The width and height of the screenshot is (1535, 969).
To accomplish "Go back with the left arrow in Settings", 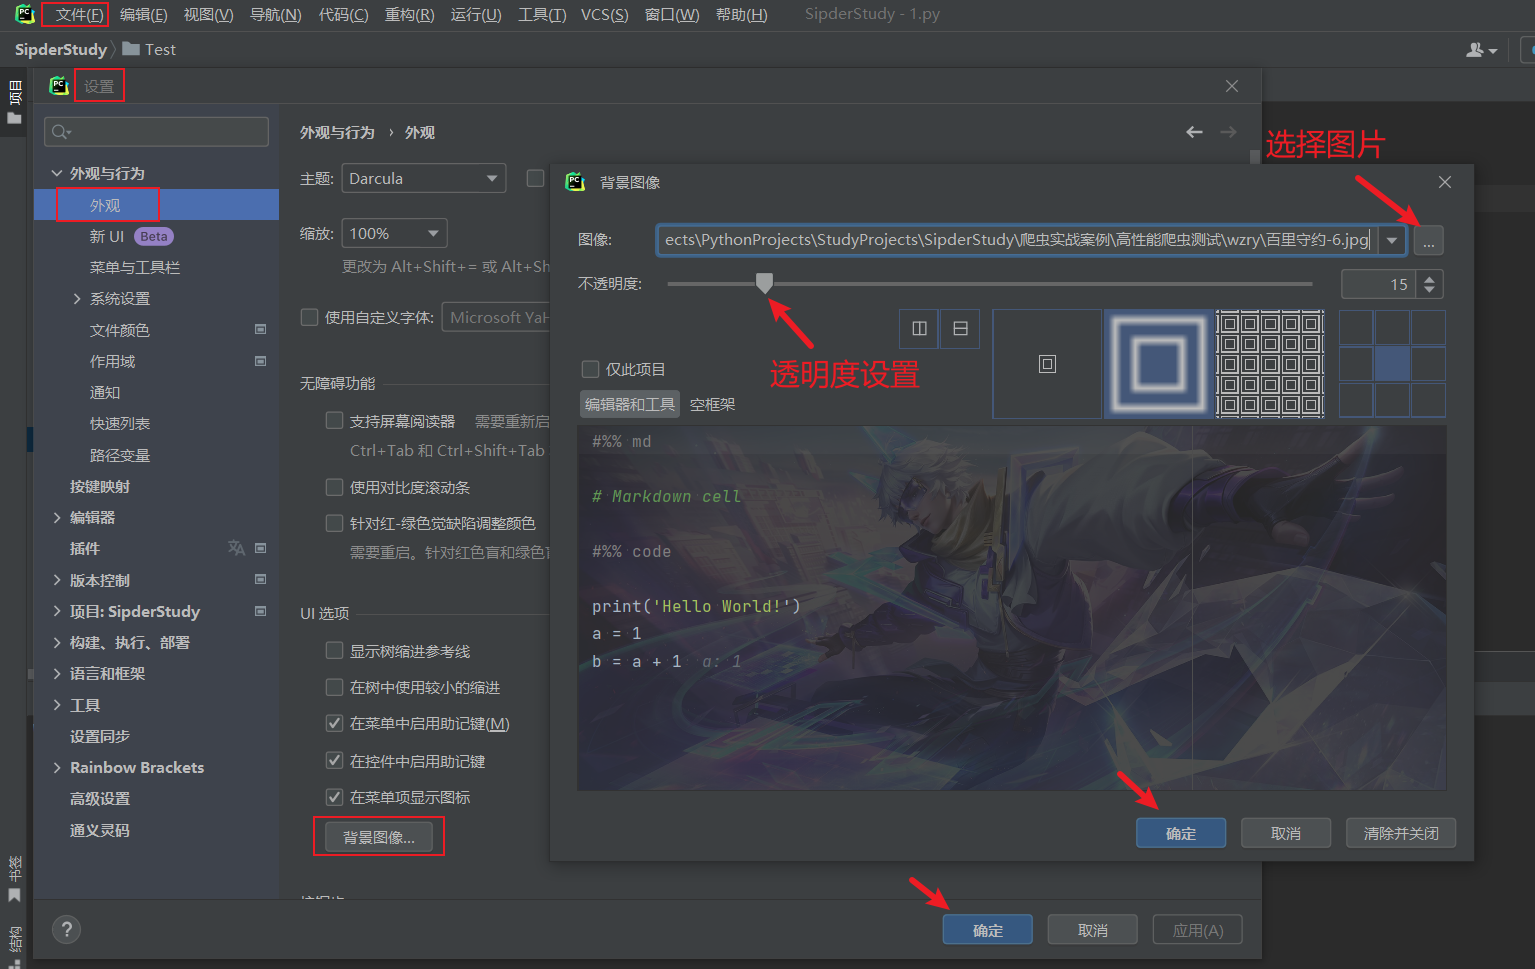I will pos(1194,132).
